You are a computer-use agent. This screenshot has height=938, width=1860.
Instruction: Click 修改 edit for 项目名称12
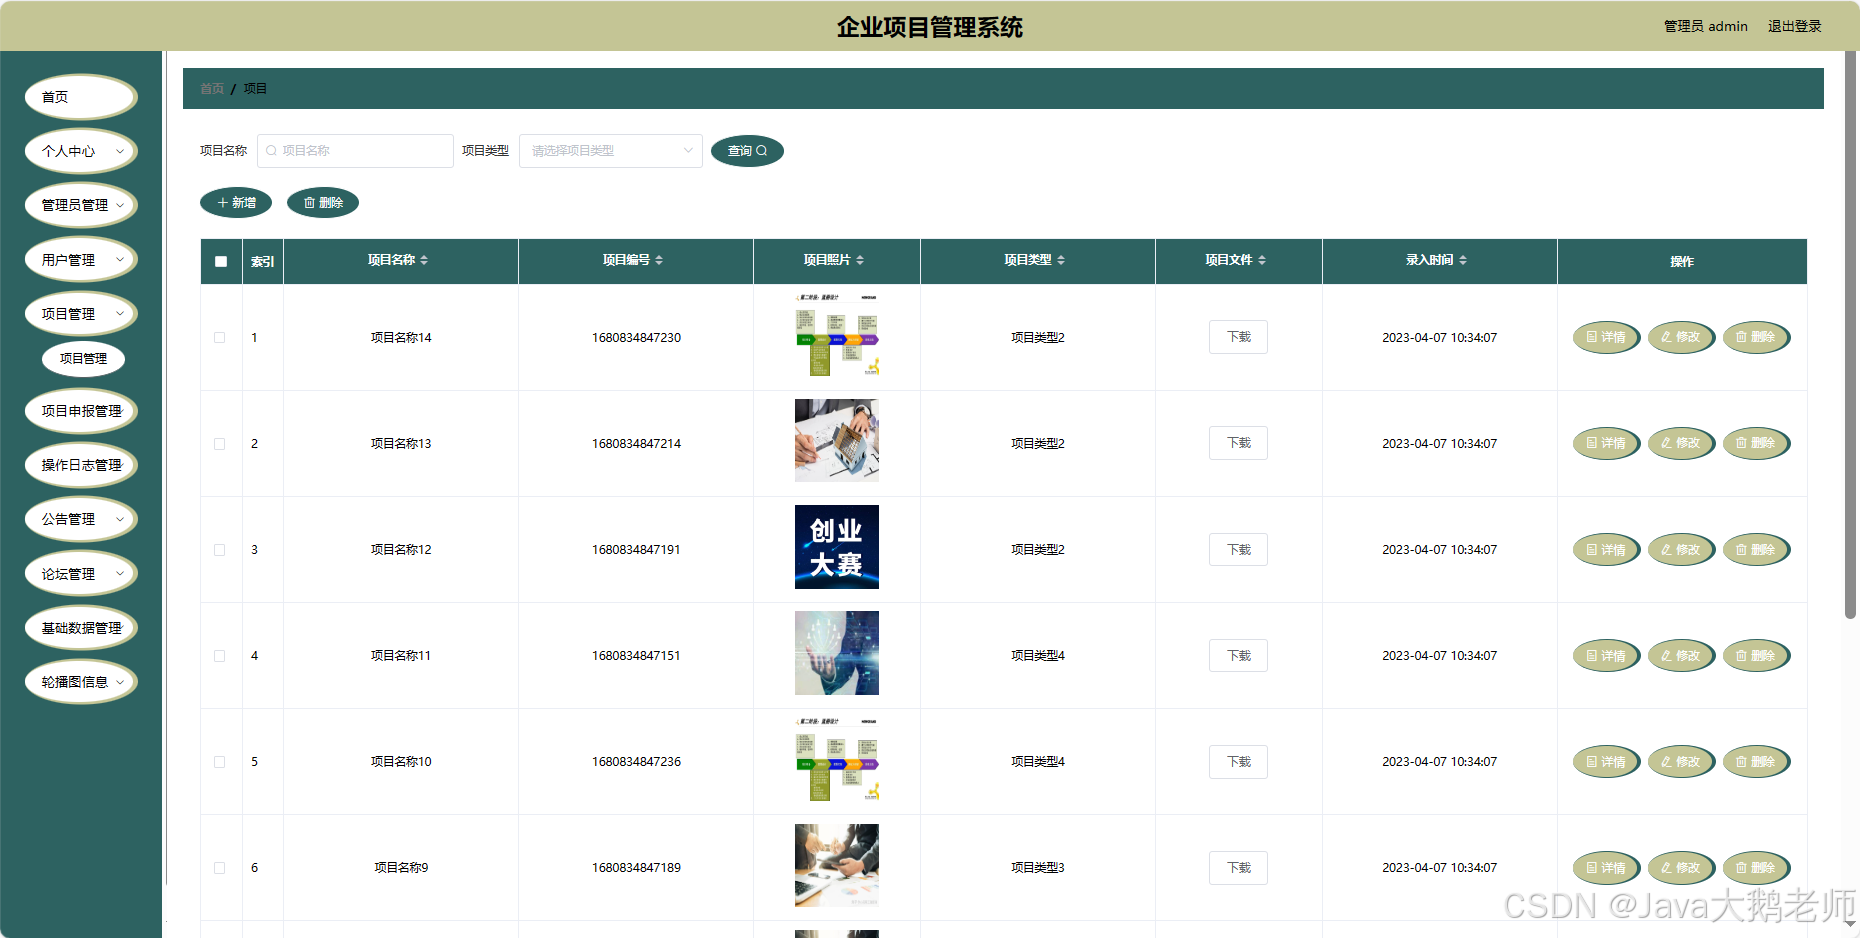(x=1681, y=550)
